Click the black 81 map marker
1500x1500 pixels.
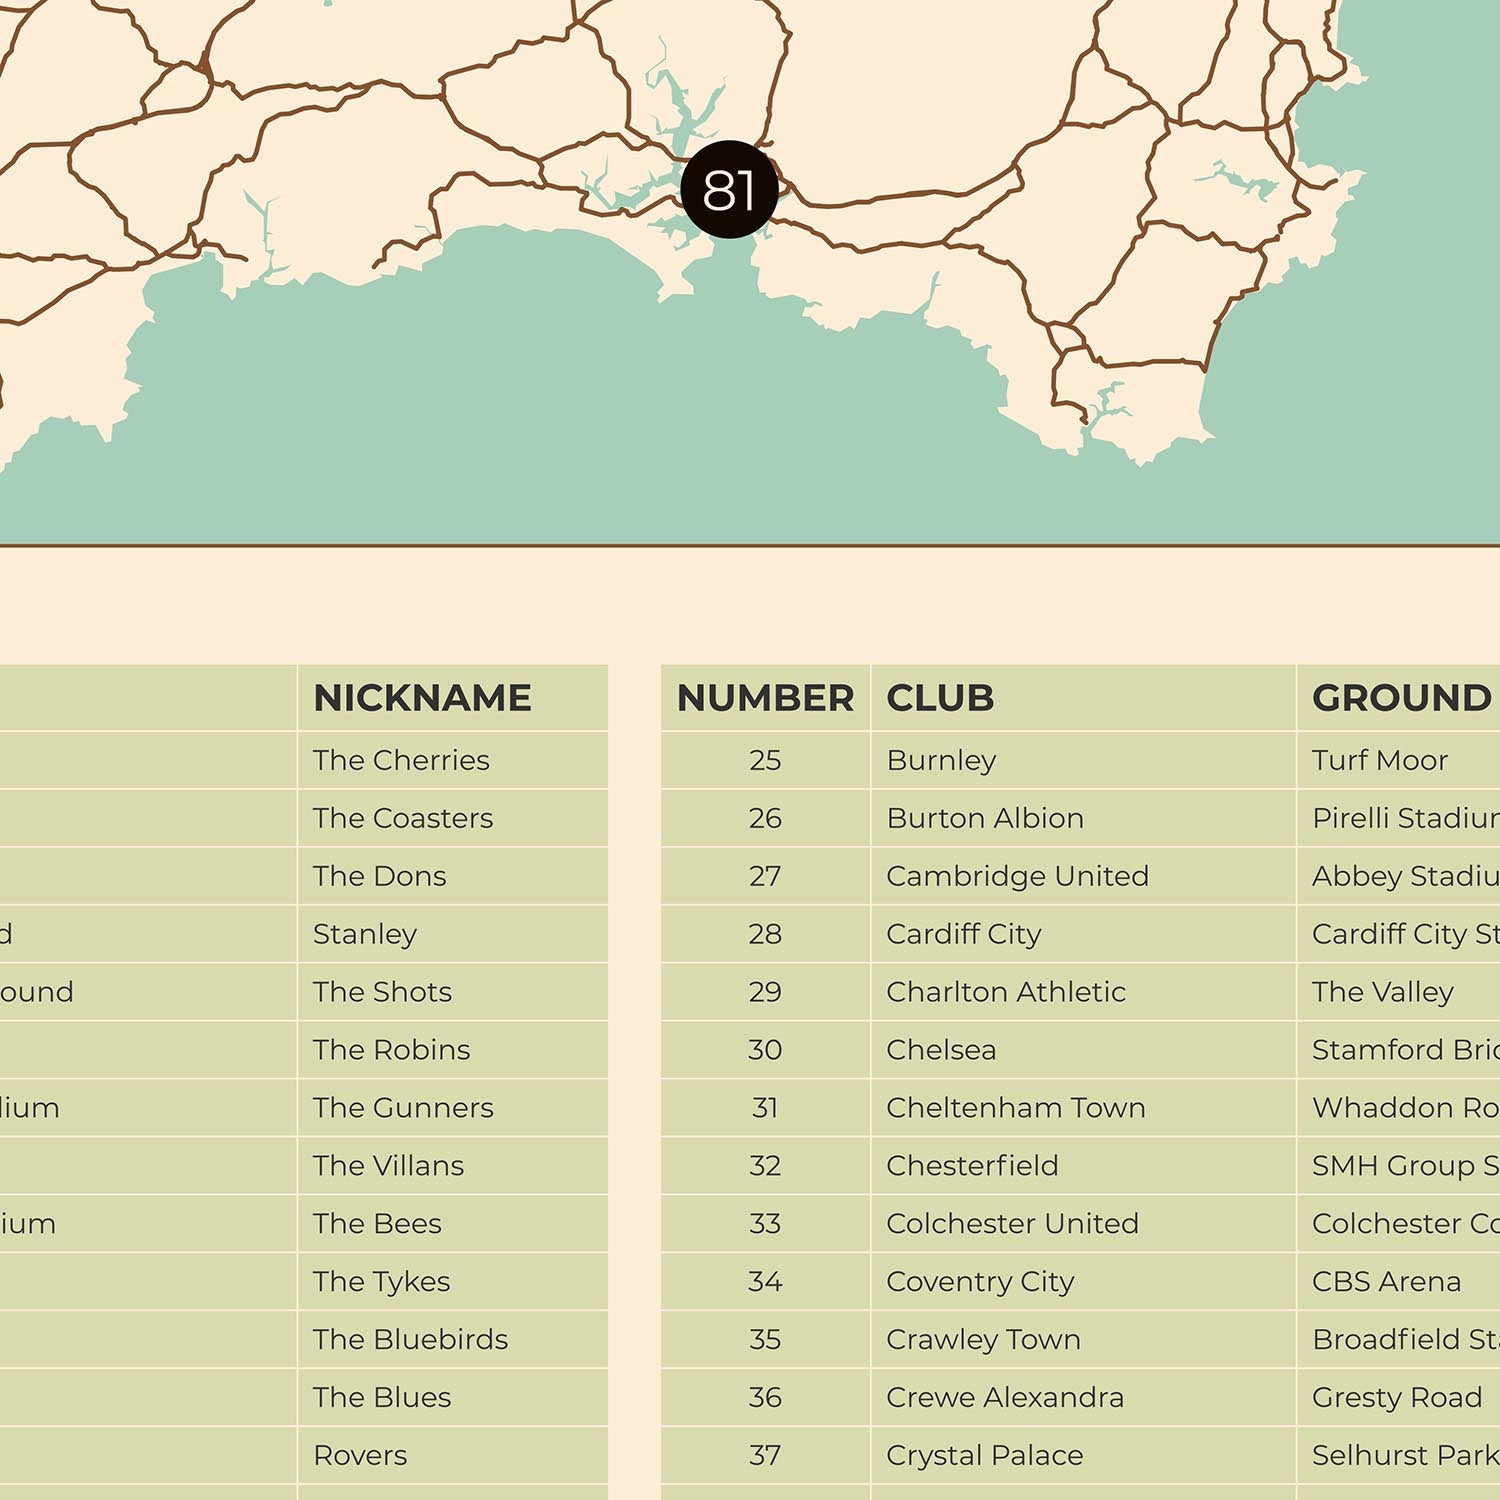pyautogui.click(x=729, y=189)
